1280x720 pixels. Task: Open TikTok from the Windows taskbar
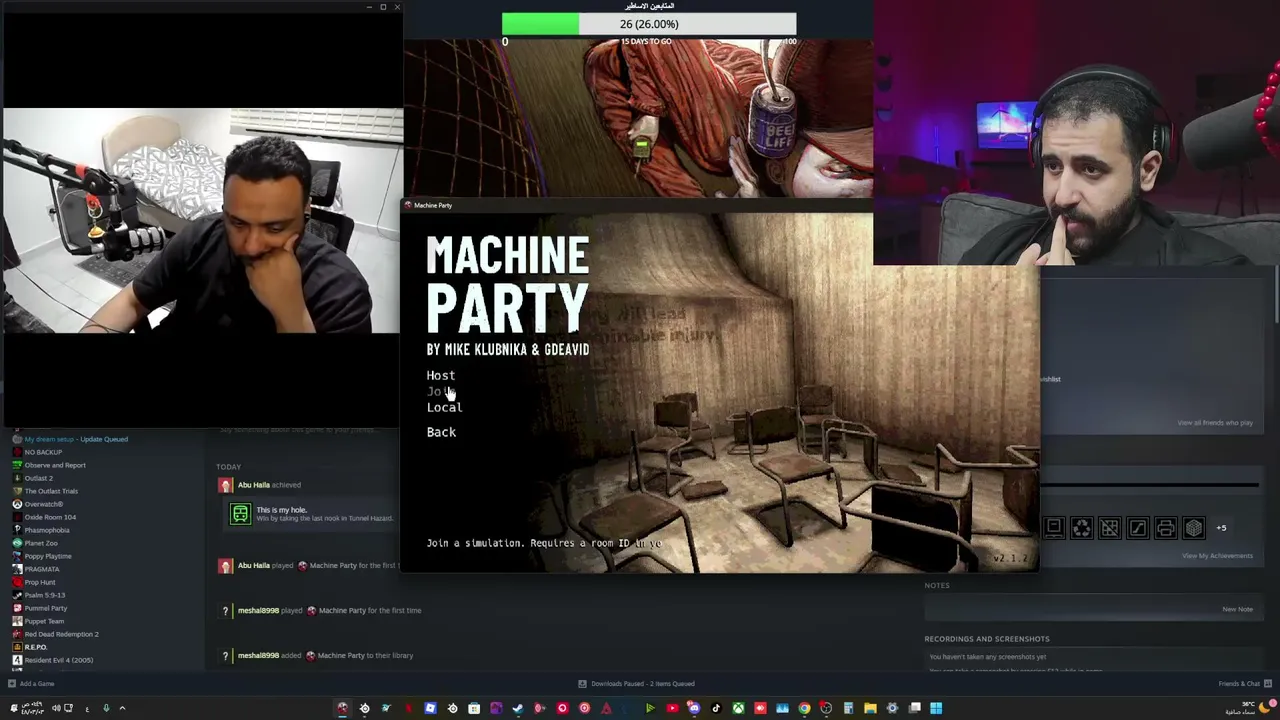716,708
